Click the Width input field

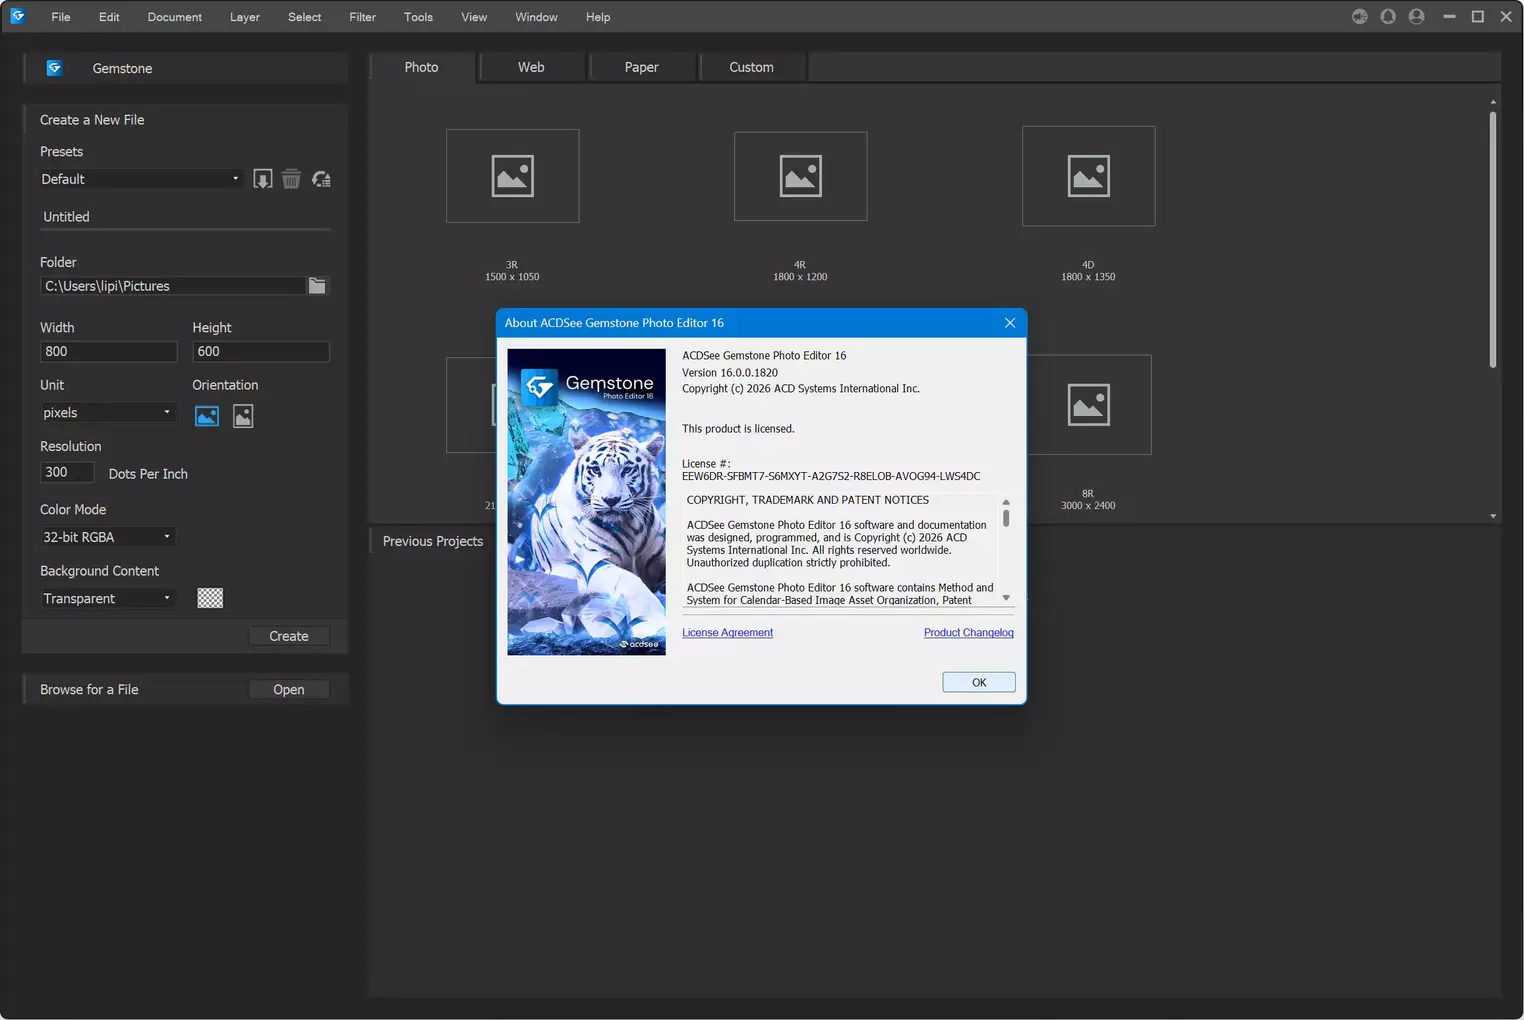[x=108, y=352]
